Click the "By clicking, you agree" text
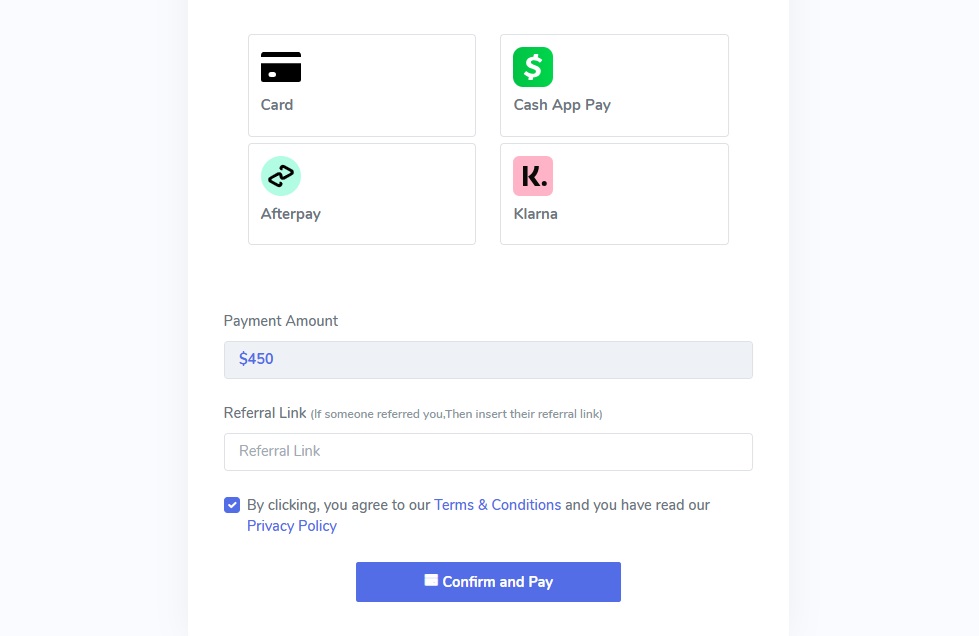Image resolution: width=979 pixels, height=636 pixels. tap(339, 505)
